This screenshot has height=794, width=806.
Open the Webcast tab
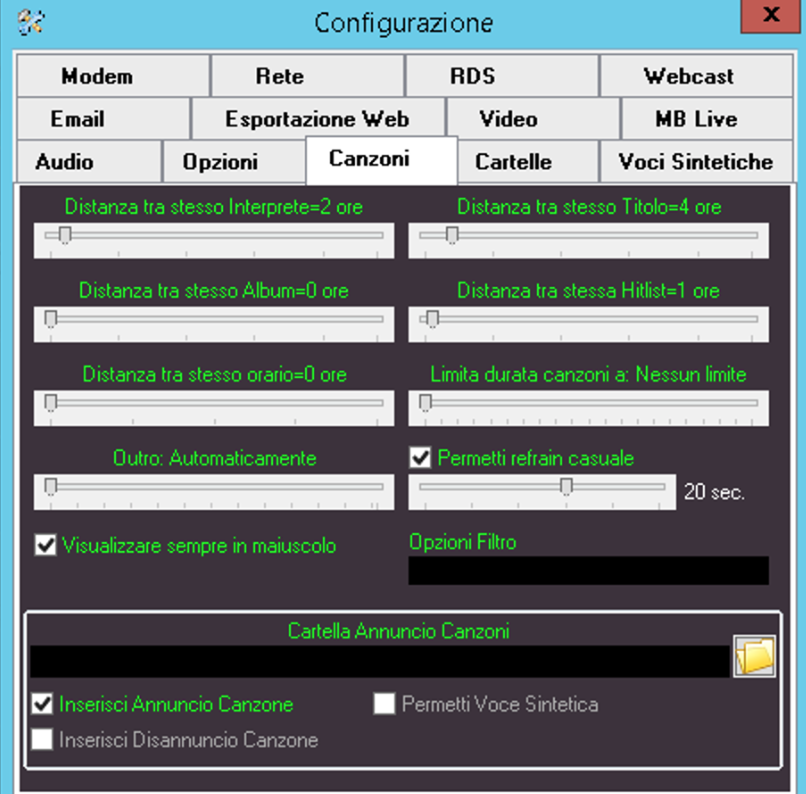pos(688,76)
